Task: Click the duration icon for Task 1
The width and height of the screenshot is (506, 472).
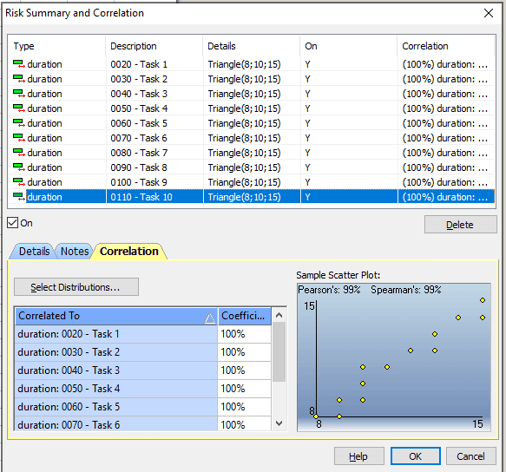Action: [19, 64]
